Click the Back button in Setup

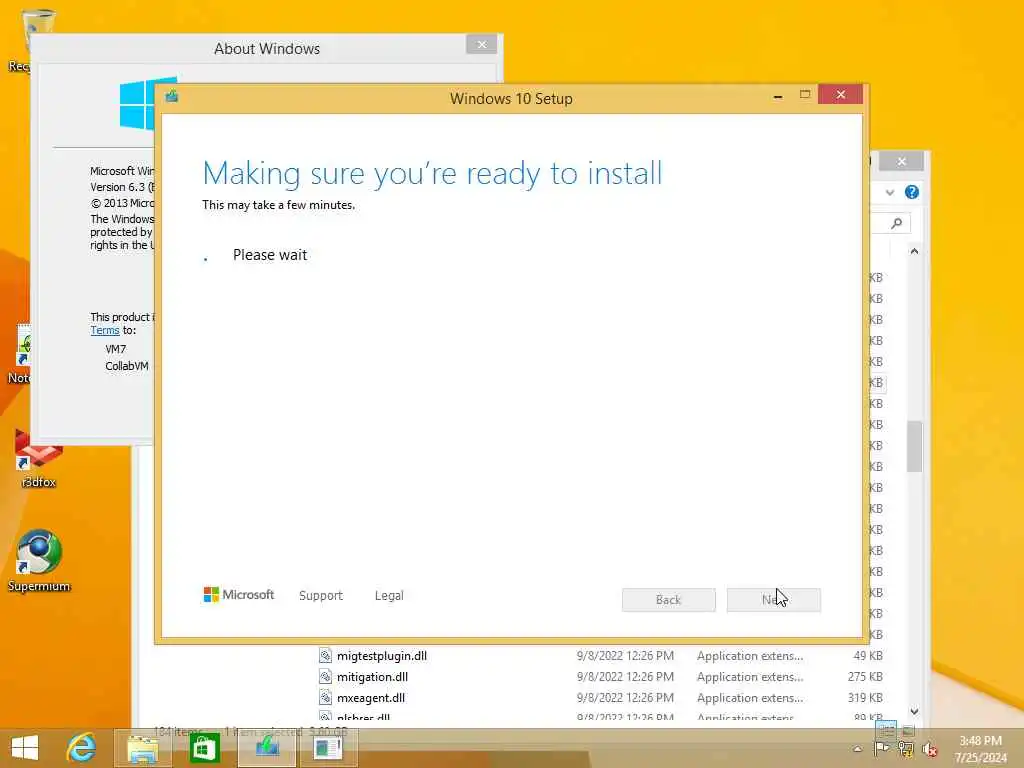pos(668,600)
